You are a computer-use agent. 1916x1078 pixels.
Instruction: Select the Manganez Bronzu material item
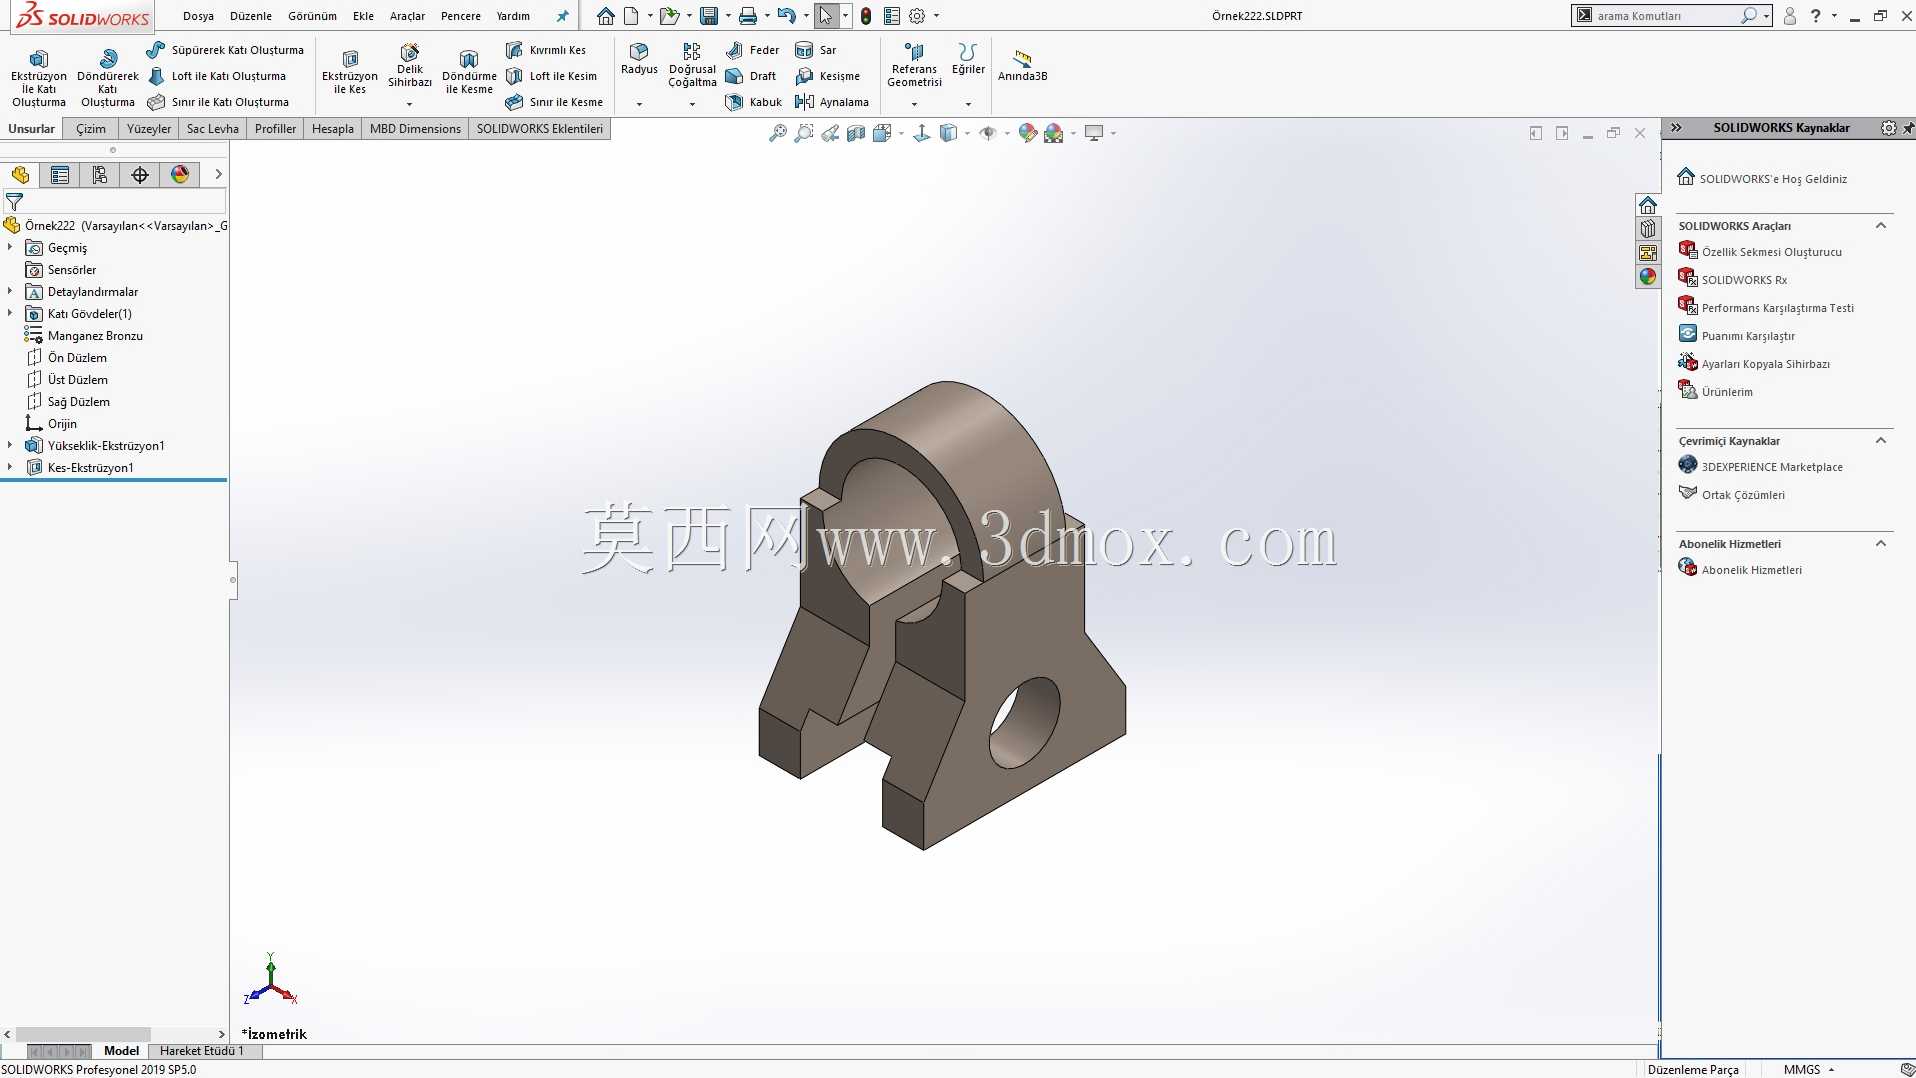tap(95, 336)
